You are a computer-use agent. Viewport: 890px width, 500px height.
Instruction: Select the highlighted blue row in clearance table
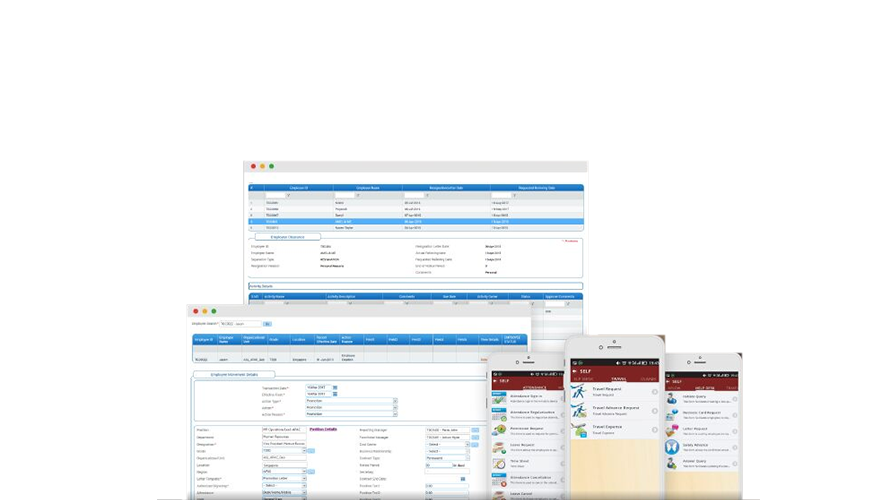(x=415, y=221)
